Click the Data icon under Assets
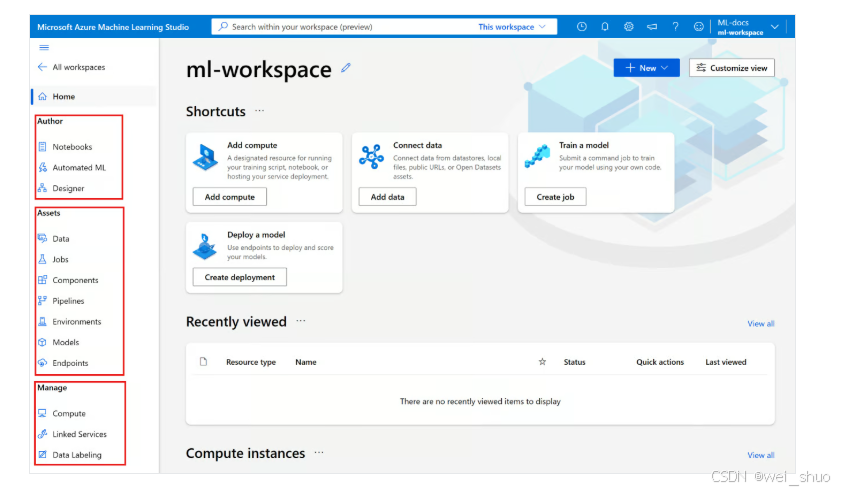 click(x=42, y=238)
